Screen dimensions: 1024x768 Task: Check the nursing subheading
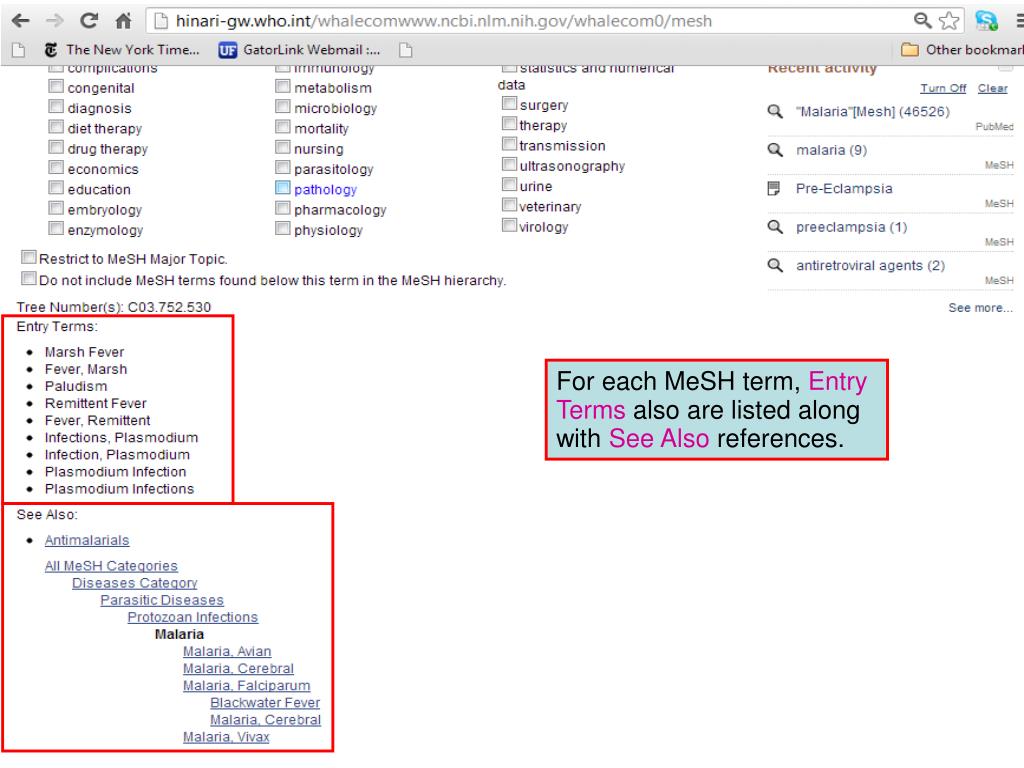point(283,148)
